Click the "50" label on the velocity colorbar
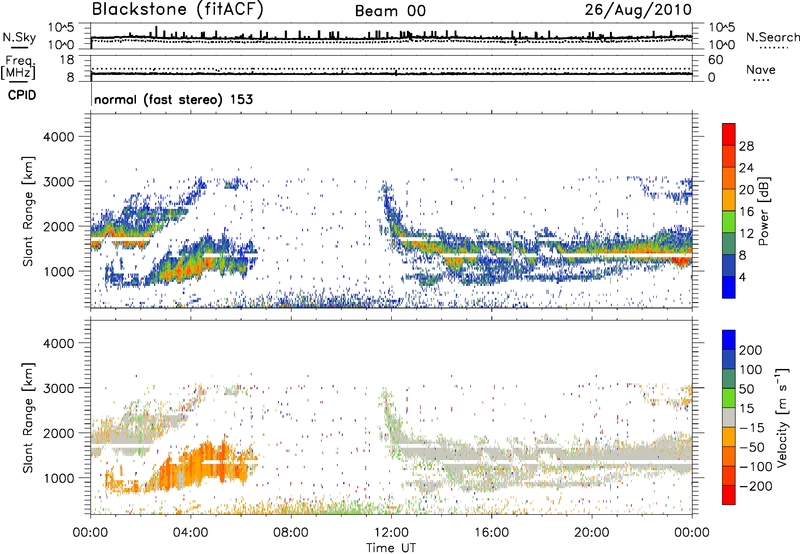Image resolution: width=800 pixels, height=554 pixels. [746, 389]
